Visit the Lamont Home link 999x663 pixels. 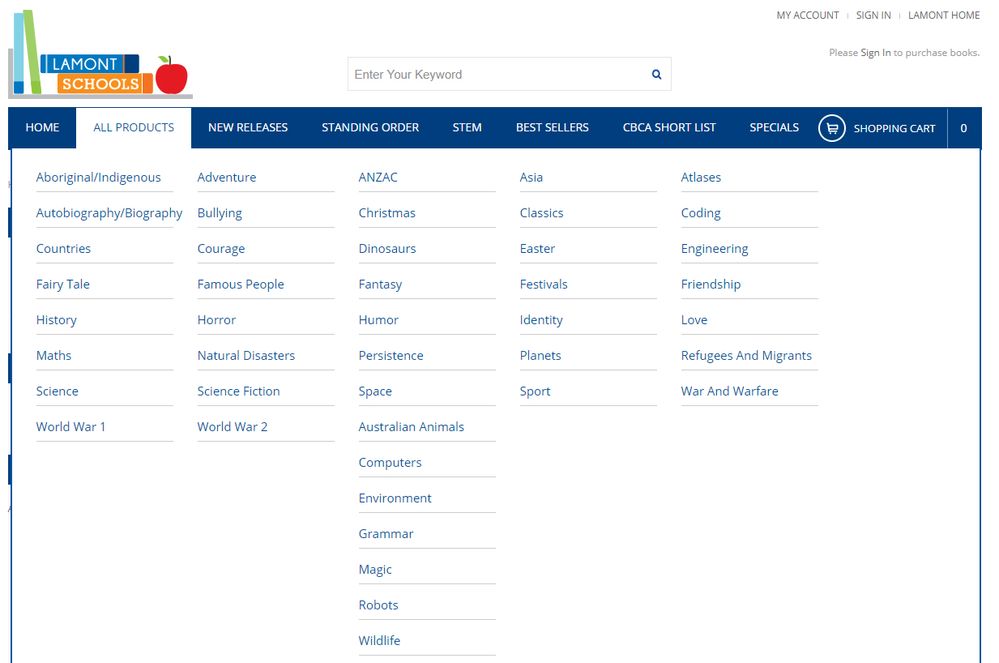click(943, 15)
